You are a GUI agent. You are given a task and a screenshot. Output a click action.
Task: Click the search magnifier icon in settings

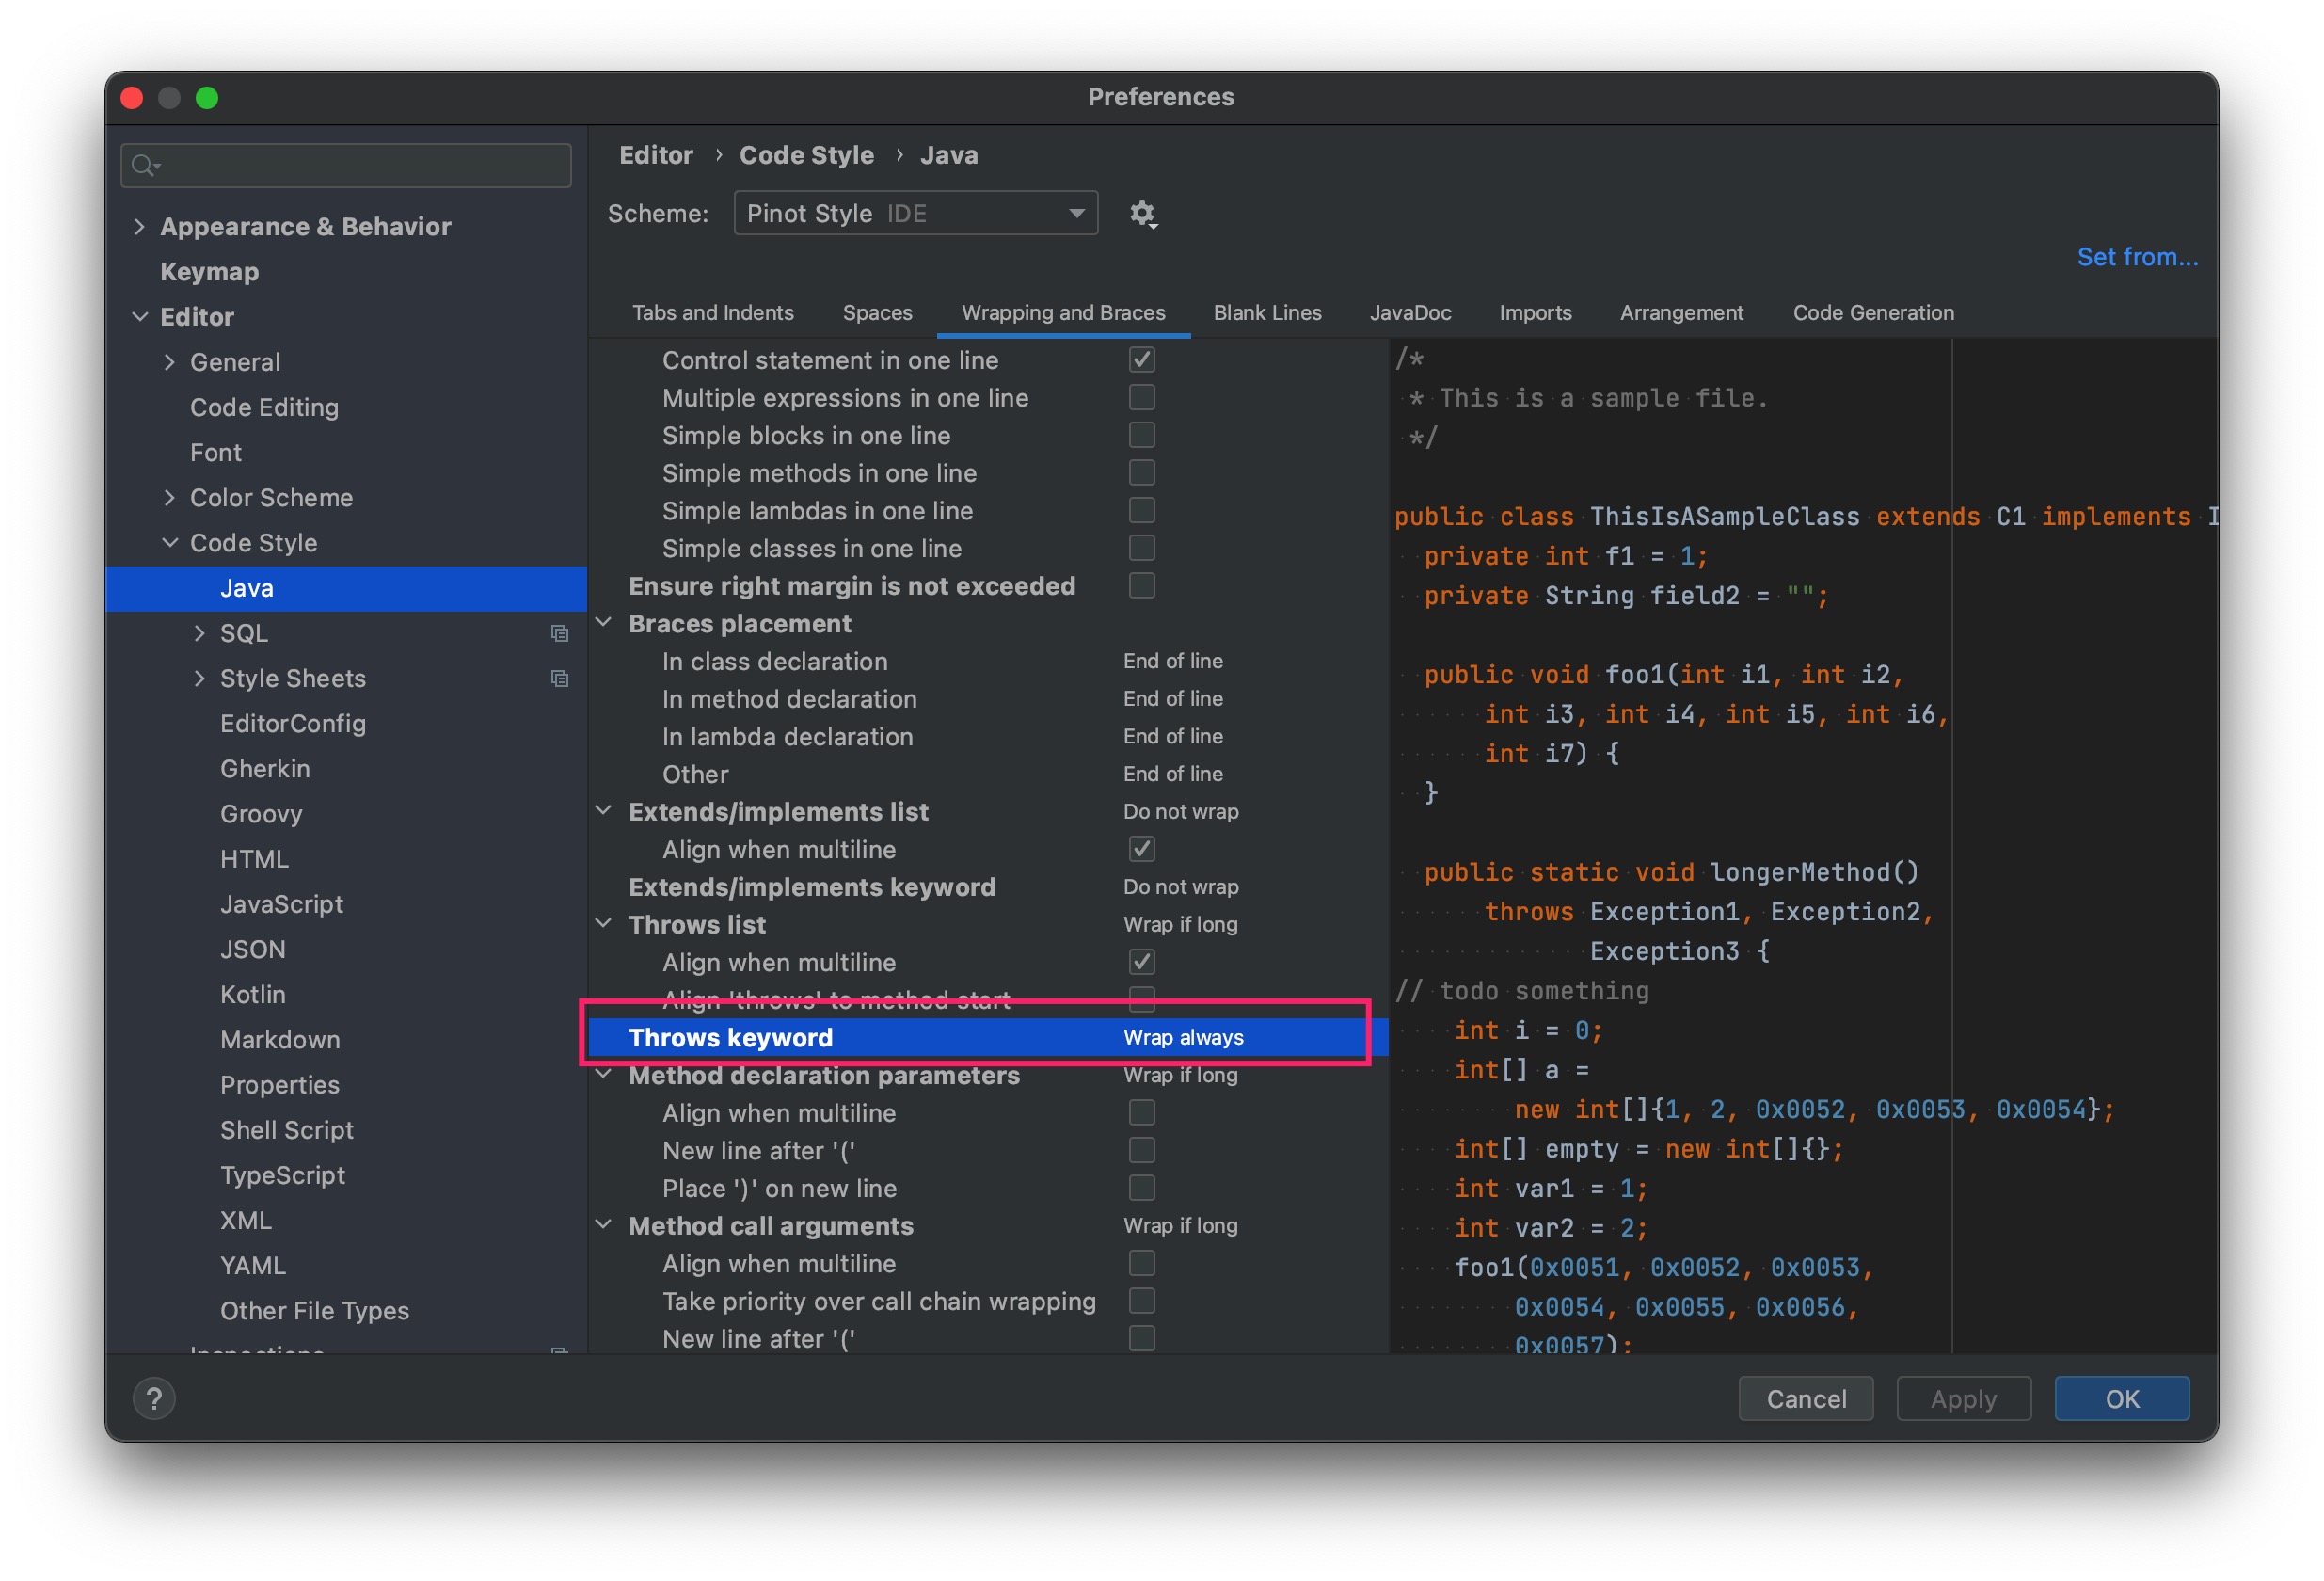145,166
